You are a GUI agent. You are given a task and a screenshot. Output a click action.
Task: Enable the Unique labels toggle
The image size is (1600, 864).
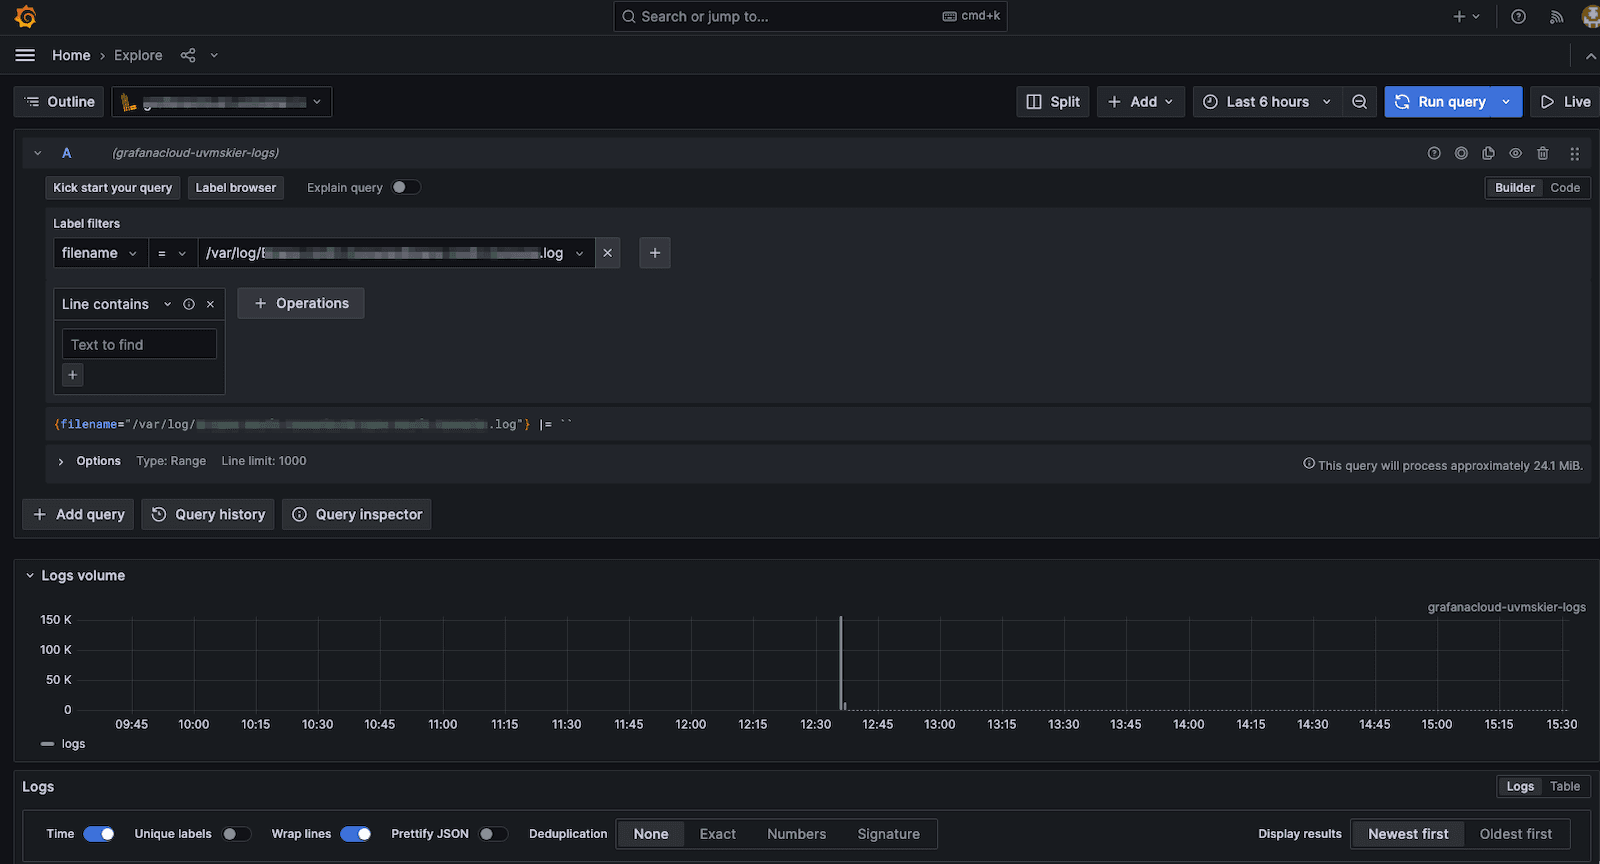click(x=236, y=834)
